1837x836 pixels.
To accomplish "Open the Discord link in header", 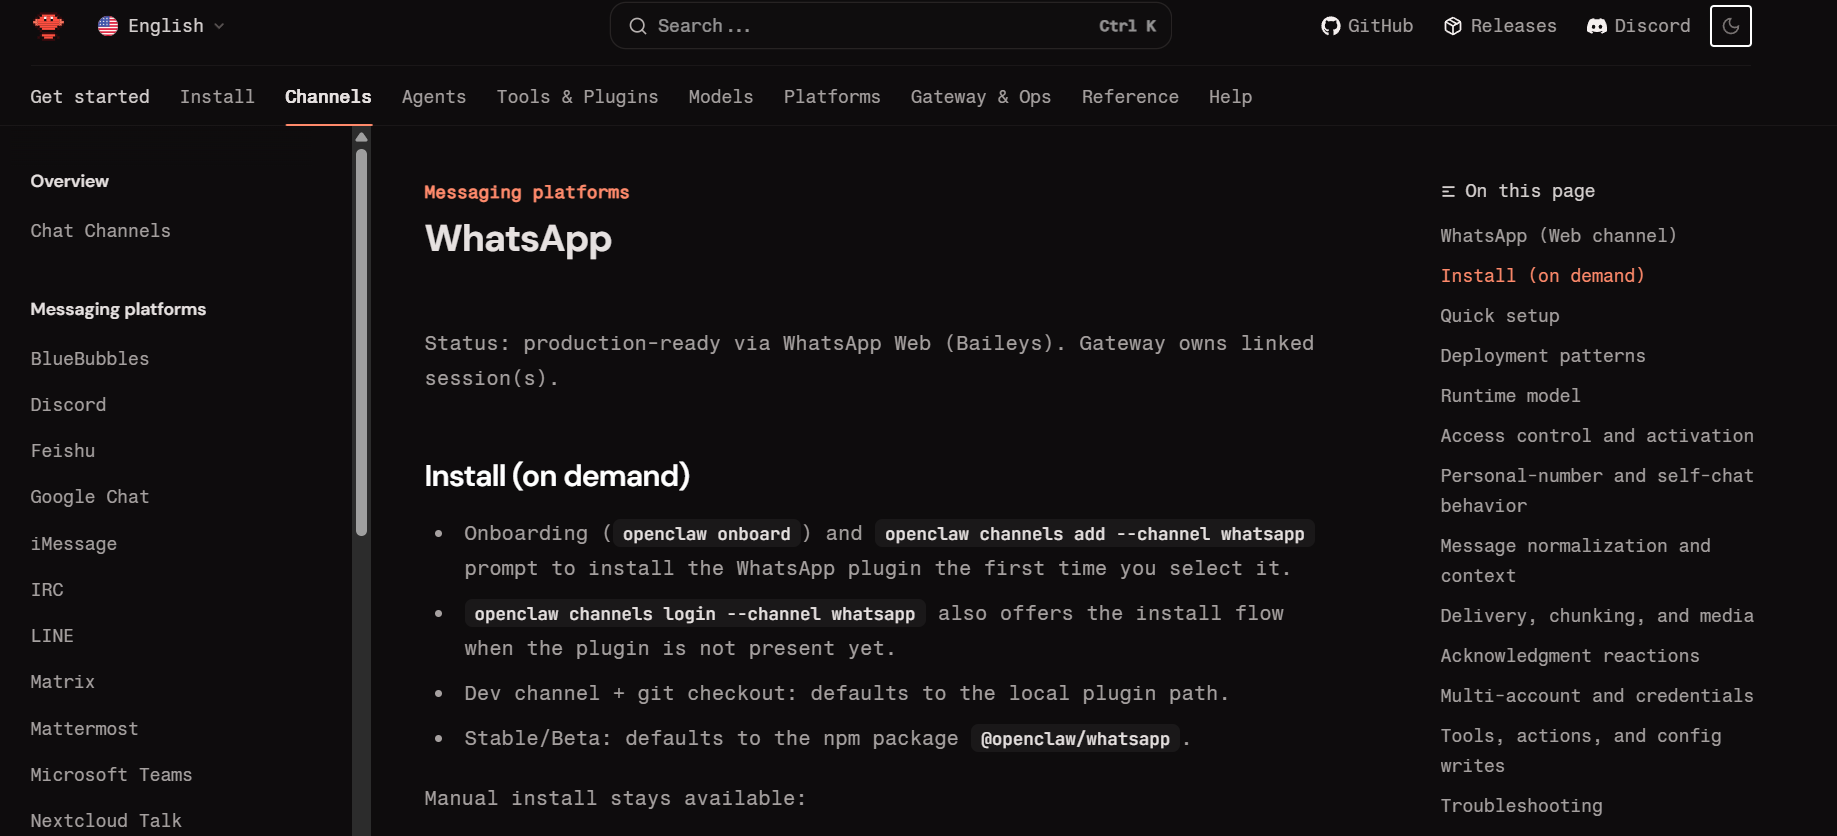I will click(1639, 26).
